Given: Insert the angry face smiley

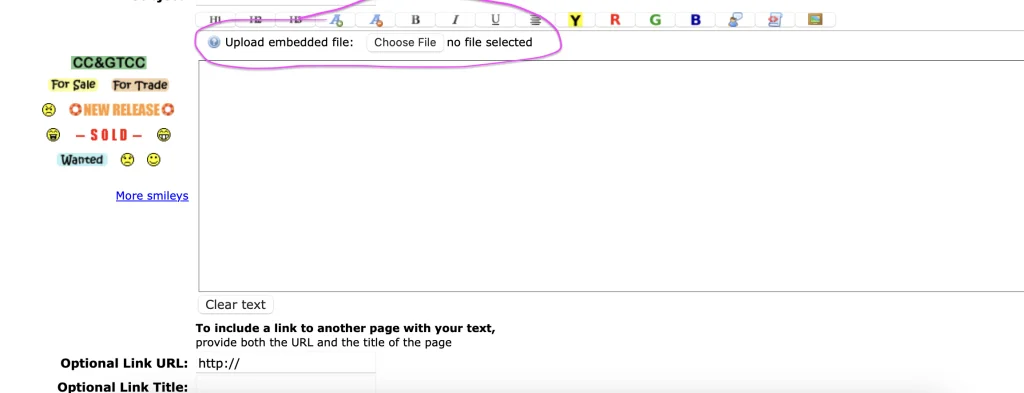Looking at the screenshot, I should pos(49,110).
